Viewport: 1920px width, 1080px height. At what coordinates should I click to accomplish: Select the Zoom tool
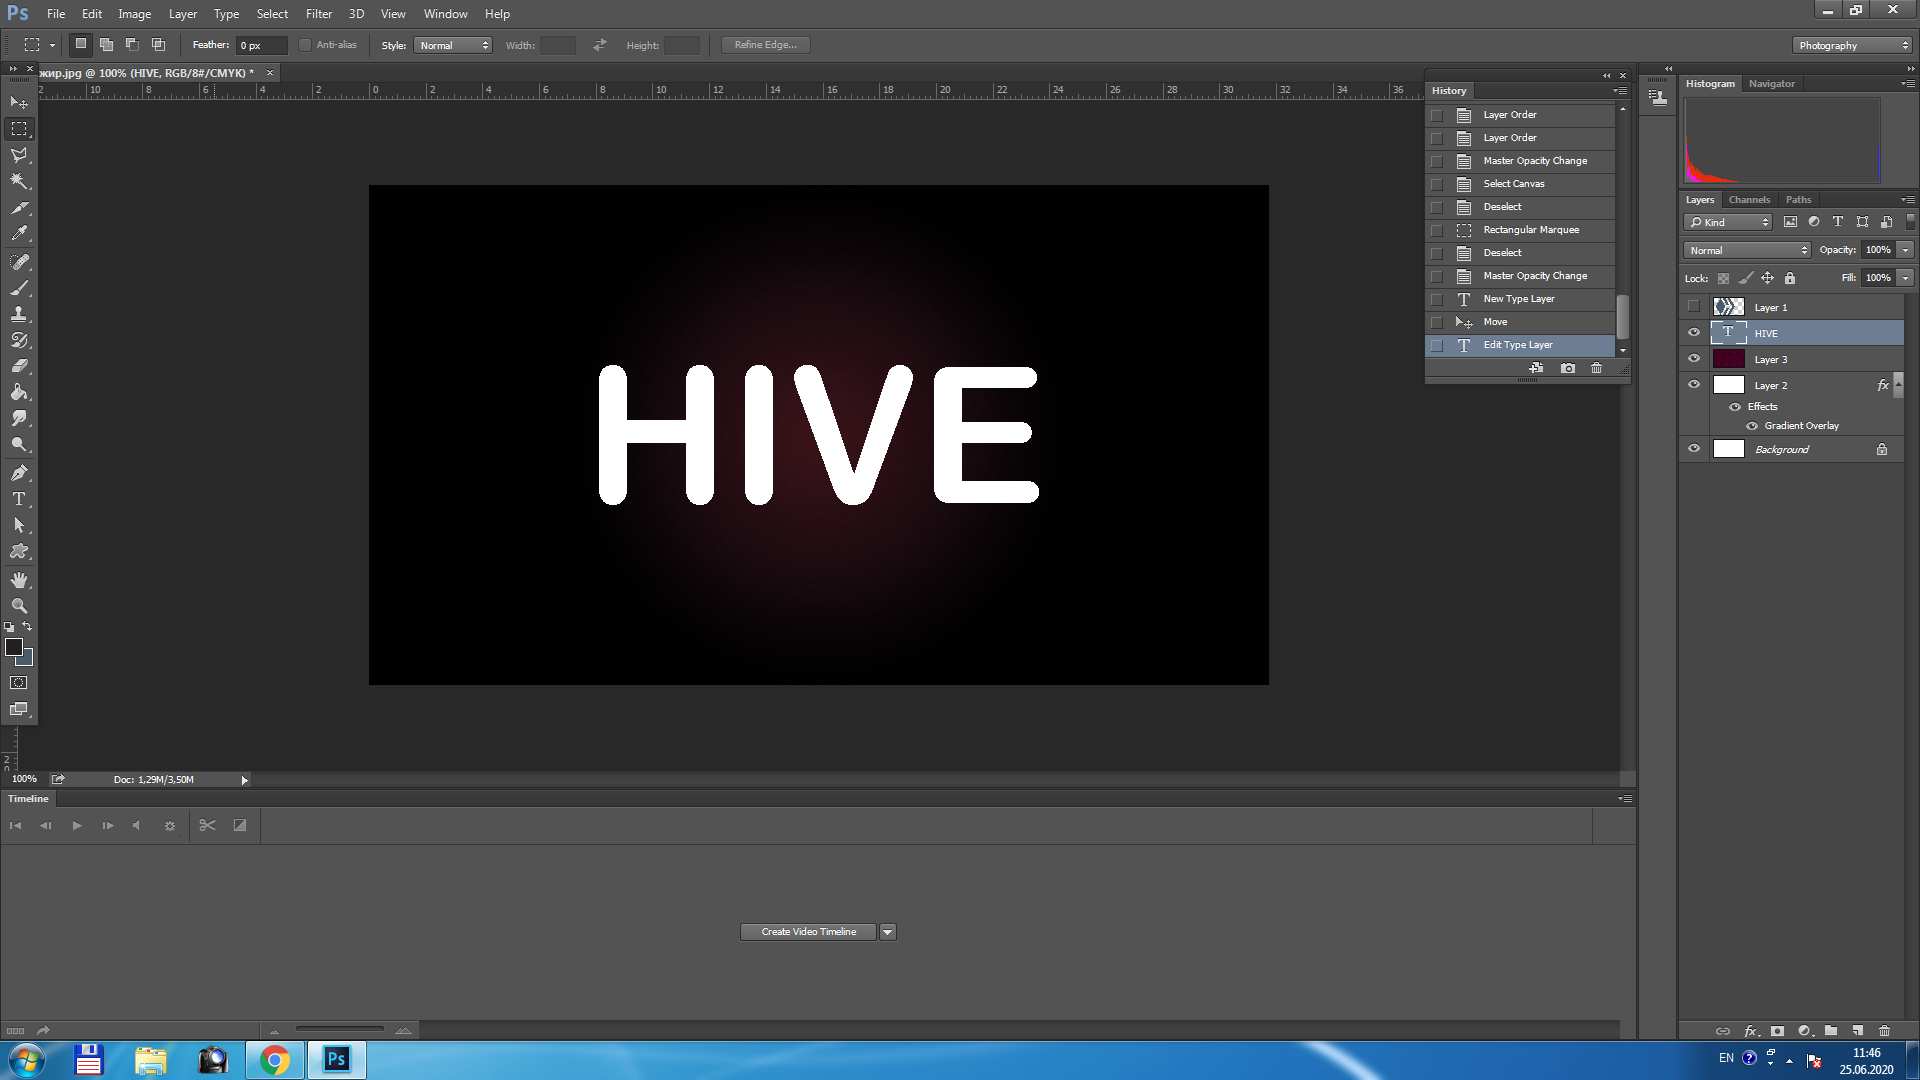point(19,606)
